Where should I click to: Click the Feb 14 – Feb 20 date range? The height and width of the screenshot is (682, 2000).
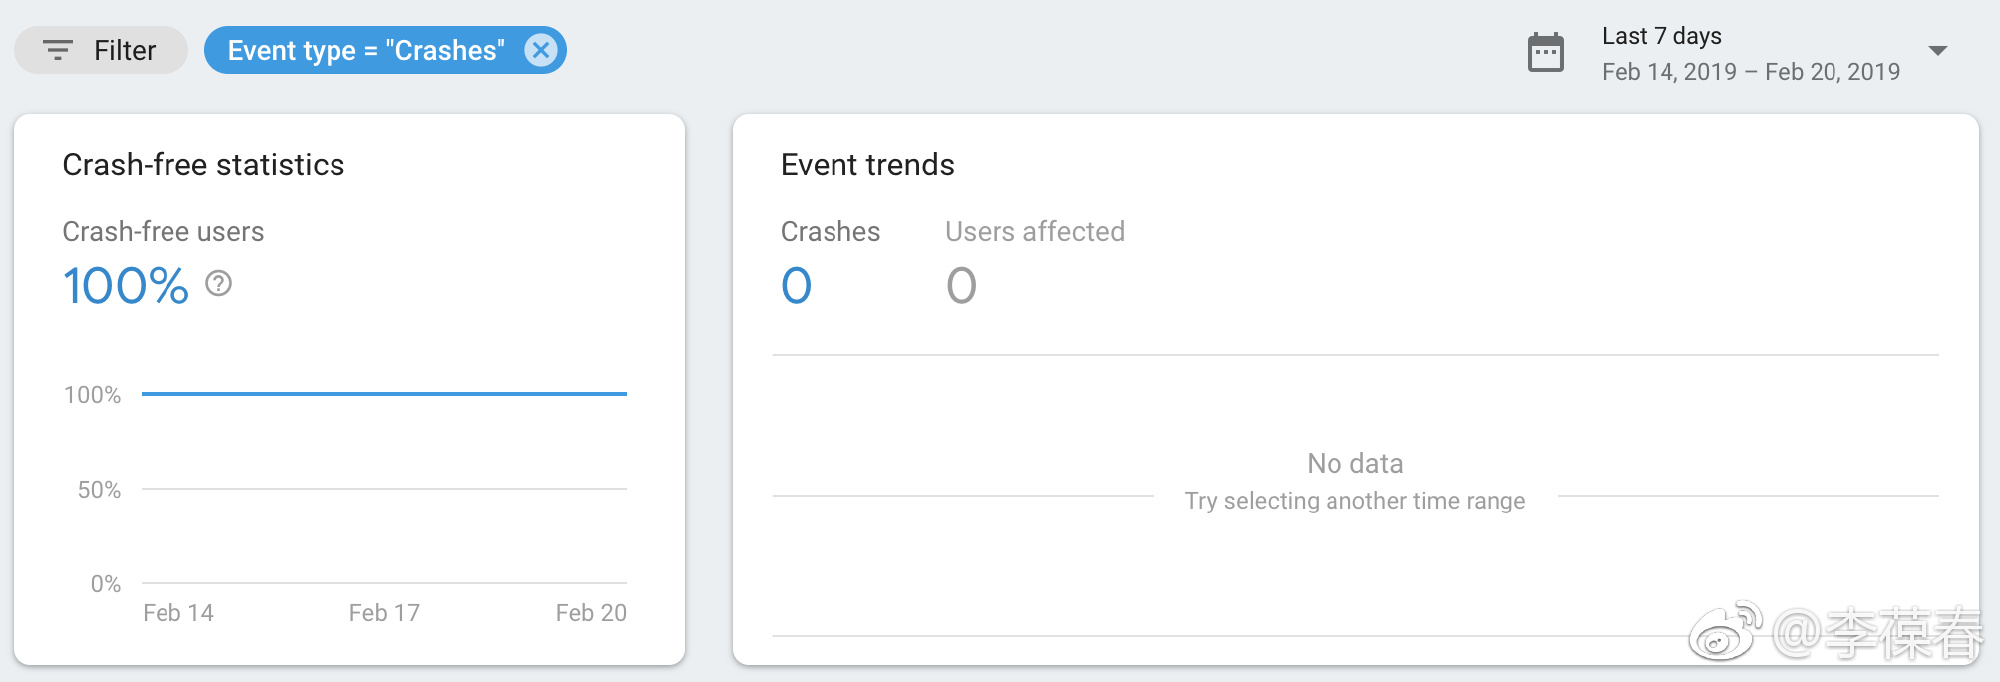click(x=1750, y=72)
